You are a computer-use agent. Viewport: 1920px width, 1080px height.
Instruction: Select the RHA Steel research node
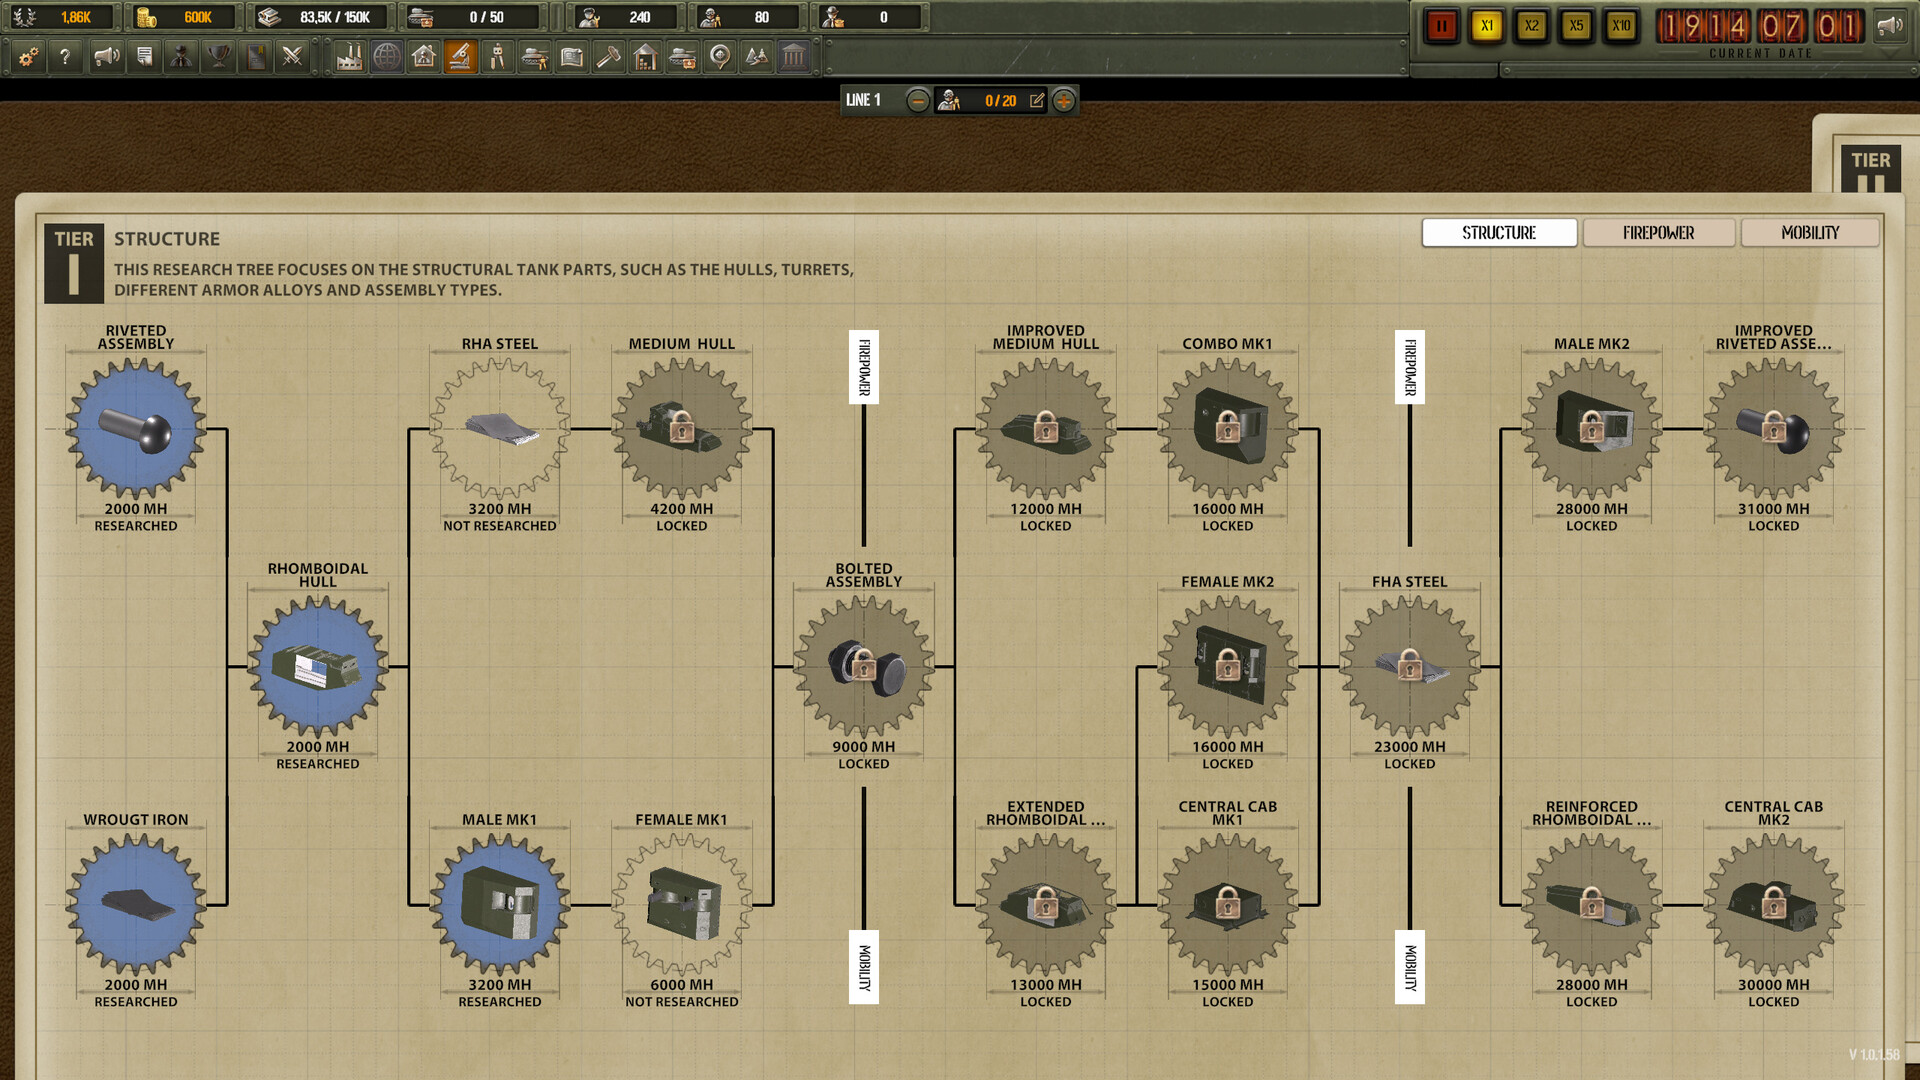pyautogui.click(x=500, y=429)
